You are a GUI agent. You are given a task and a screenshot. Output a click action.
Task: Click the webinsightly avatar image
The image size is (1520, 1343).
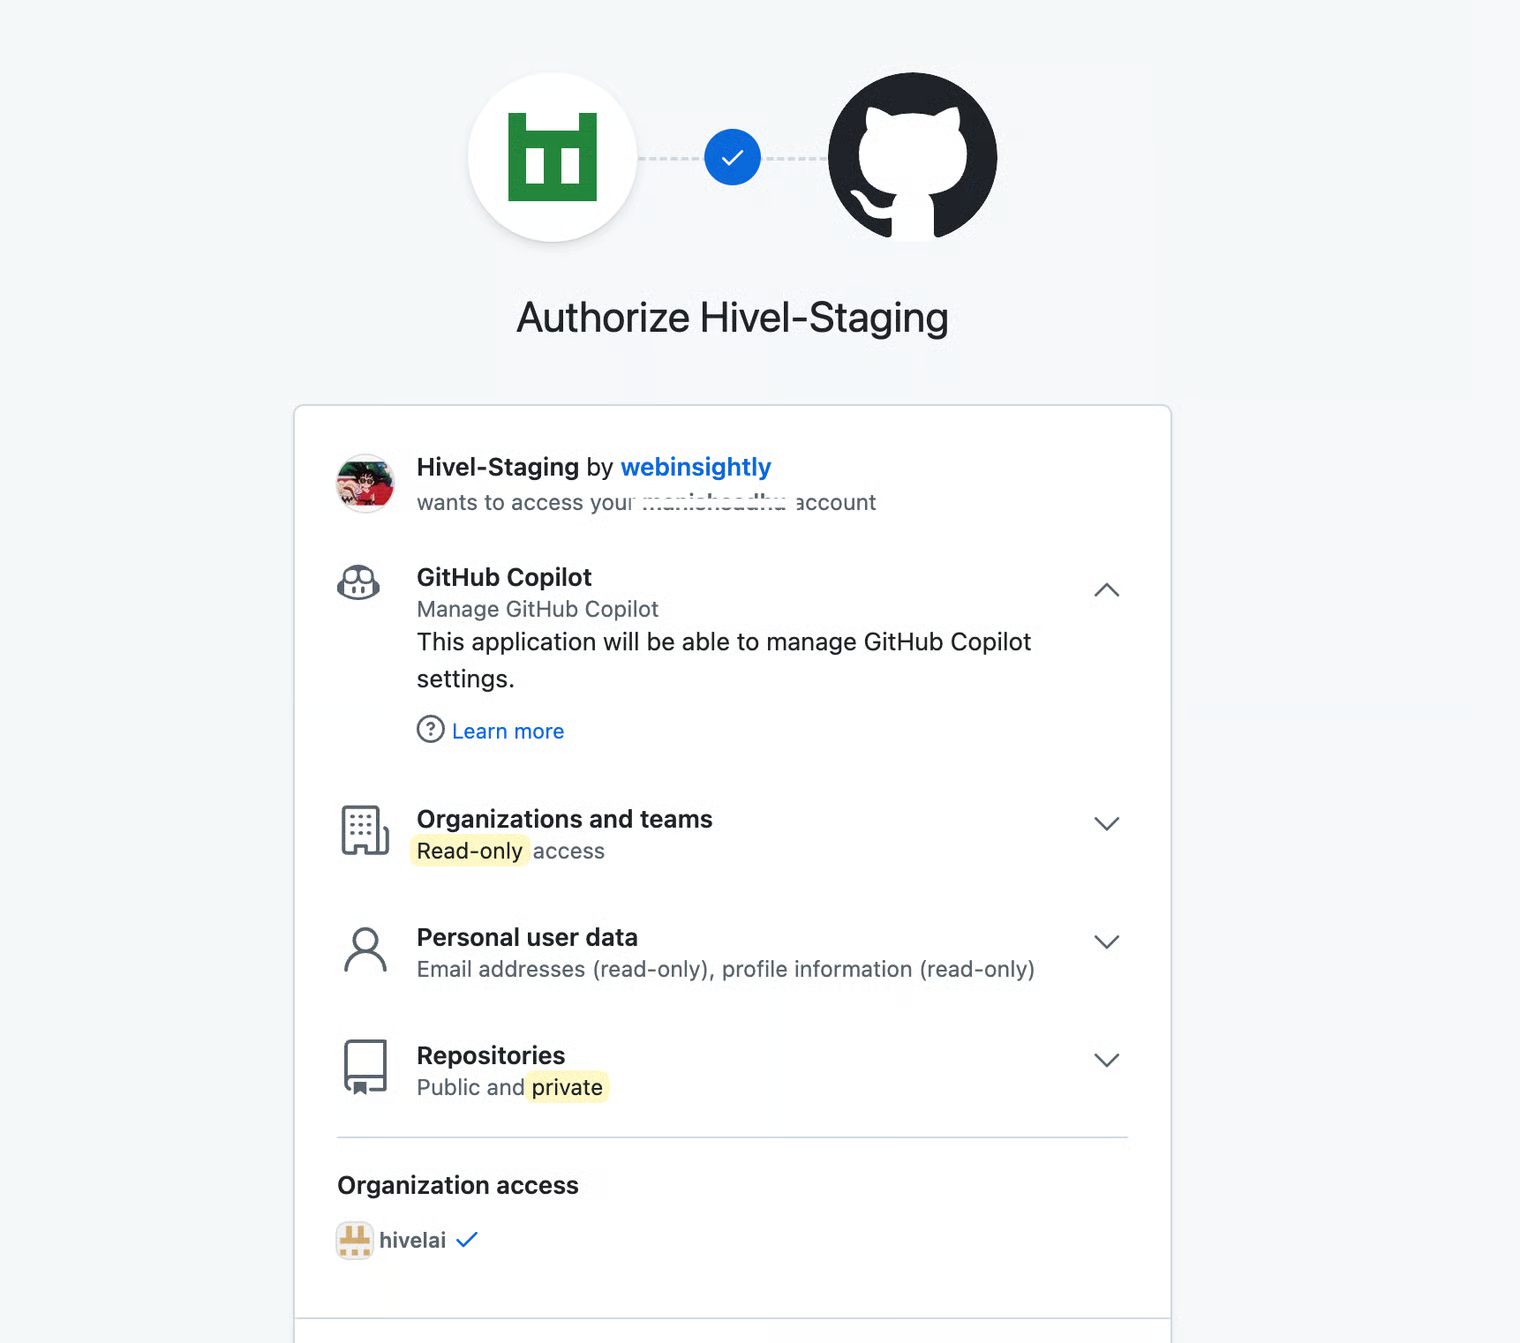[x=365, y=483]
